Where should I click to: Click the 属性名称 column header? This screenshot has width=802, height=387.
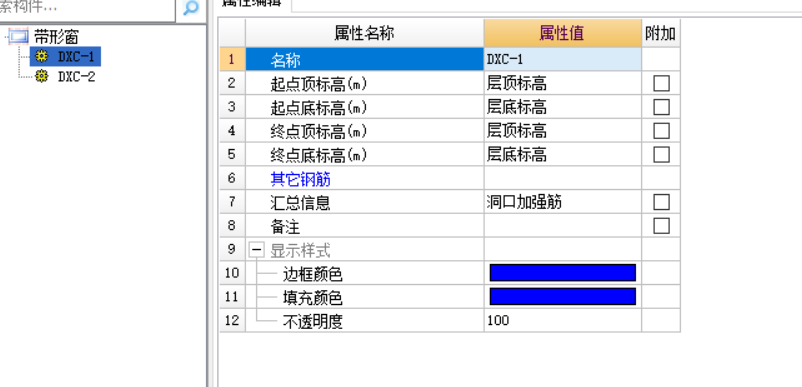(365, 34)
